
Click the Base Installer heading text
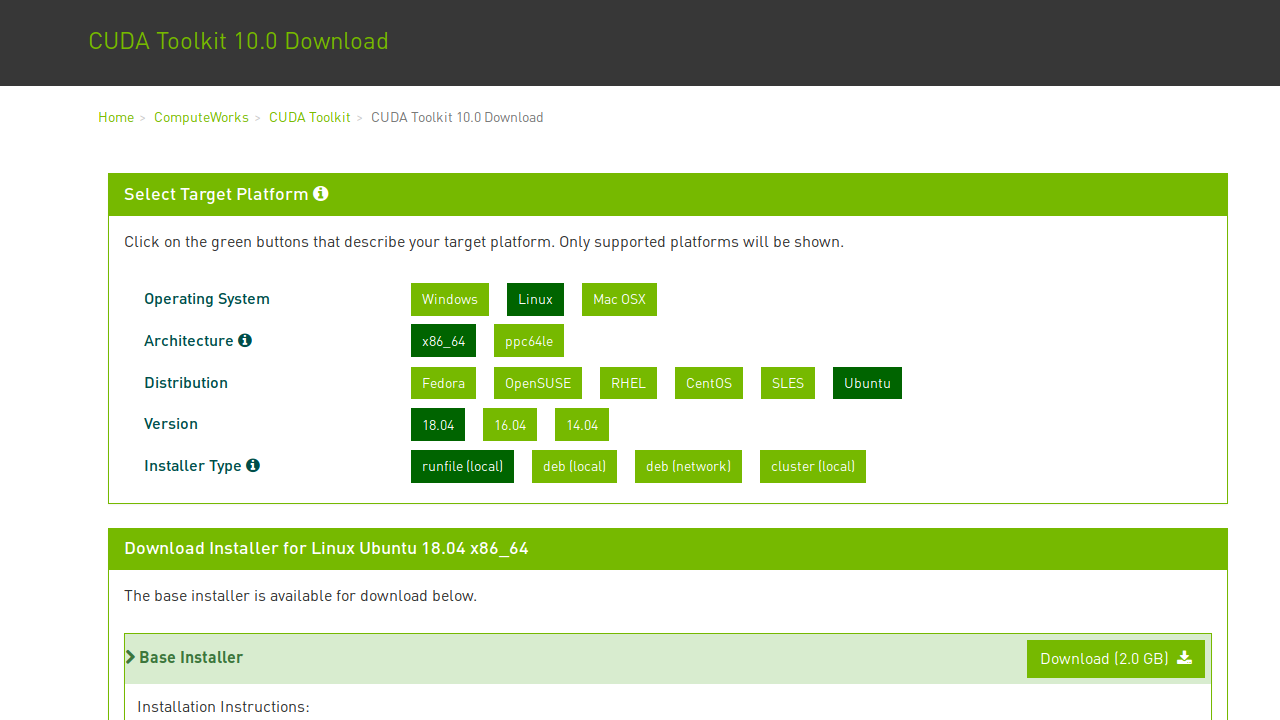coord(191,657)
